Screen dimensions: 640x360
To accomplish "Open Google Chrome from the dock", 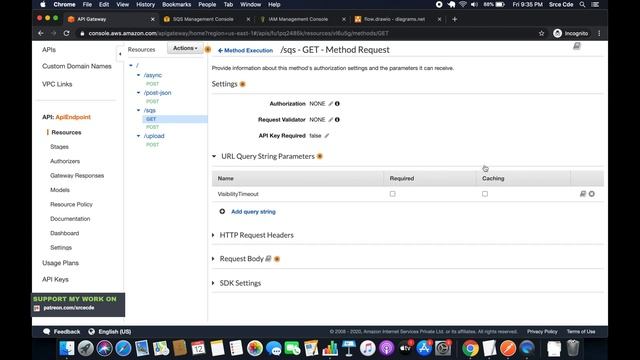I will (470, 348).
